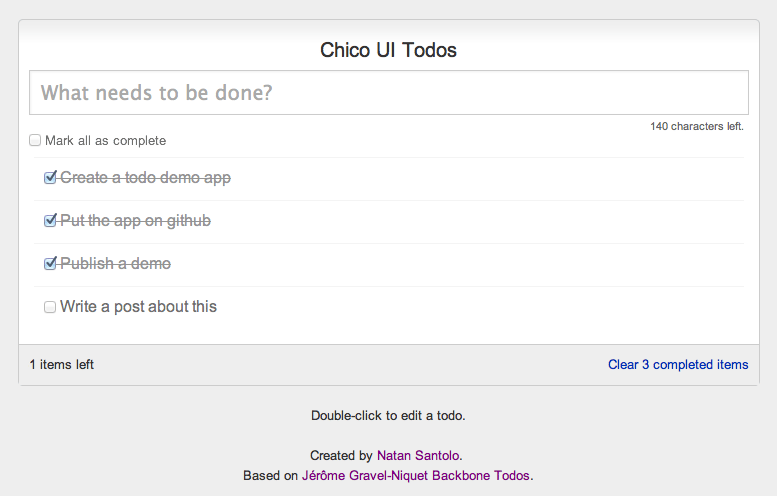Select the 'Publish a demo' todo text

pyautogui.click(x=115, y=264)
